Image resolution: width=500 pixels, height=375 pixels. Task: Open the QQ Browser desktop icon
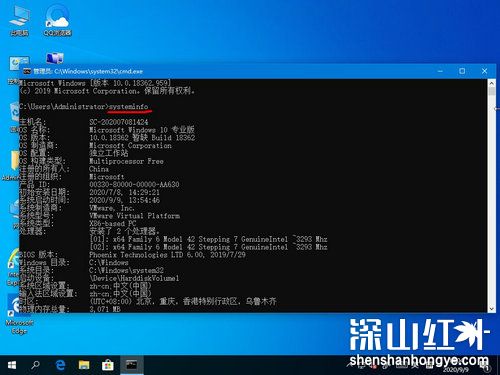[x=57, y=21]
